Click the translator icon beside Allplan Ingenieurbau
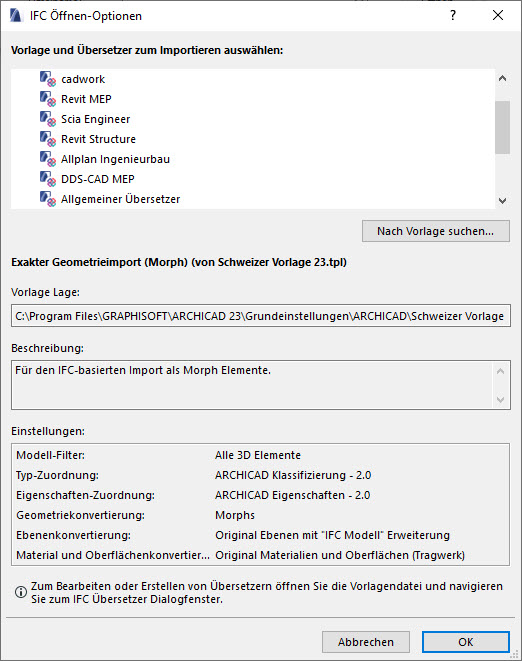The width and height of the screenshot is (522, 661). [x=48, y=159]
